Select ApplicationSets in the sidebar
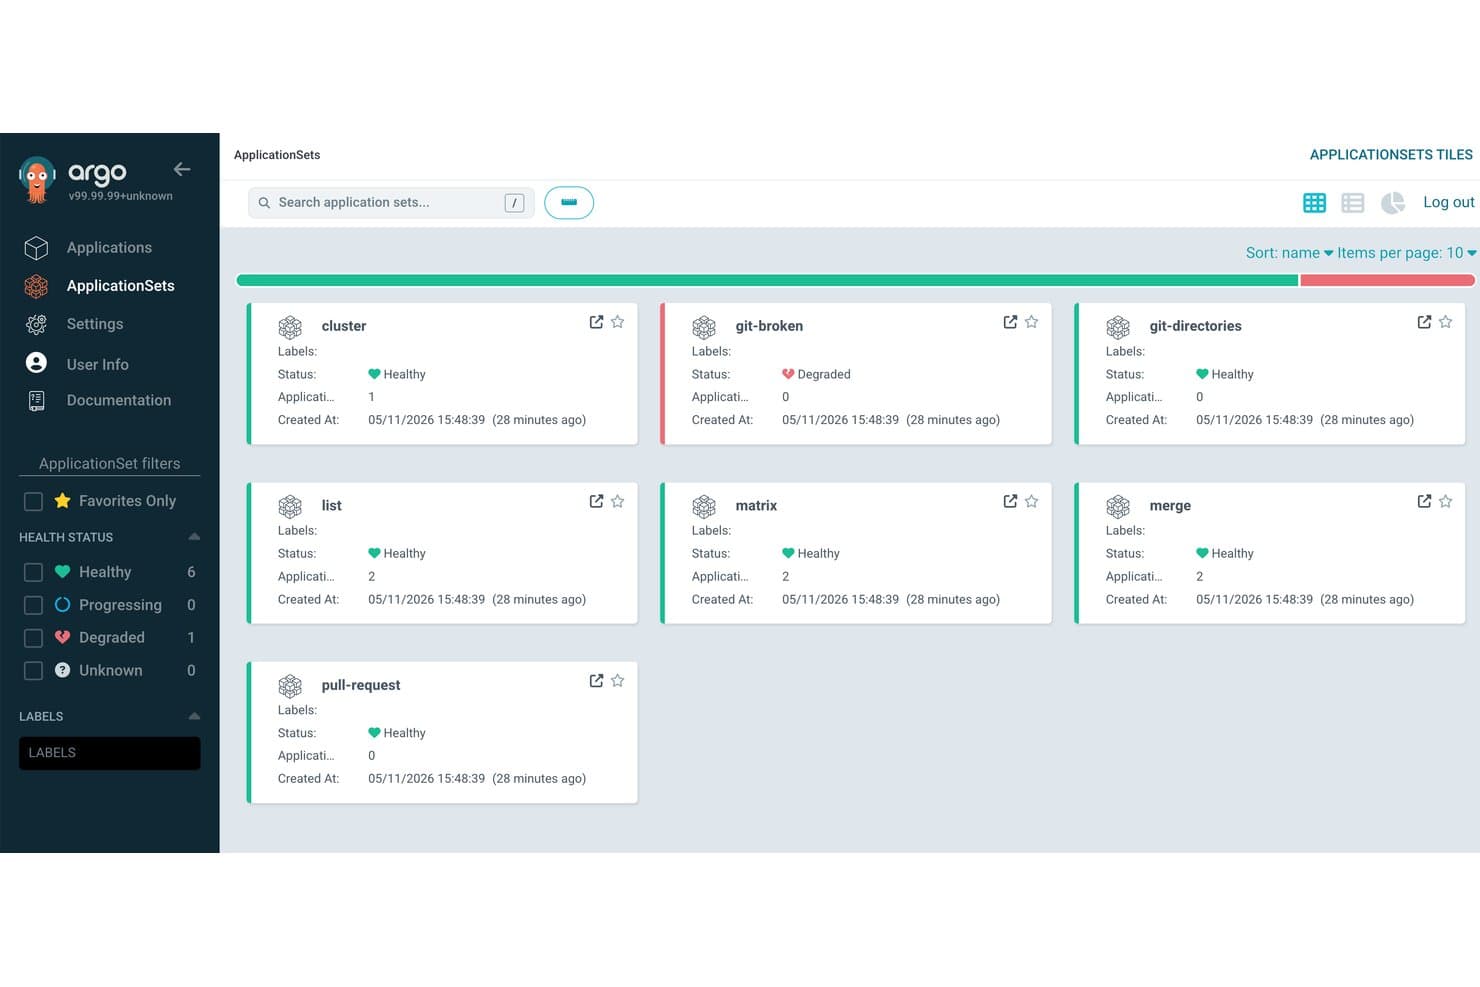 coord(120,286)
